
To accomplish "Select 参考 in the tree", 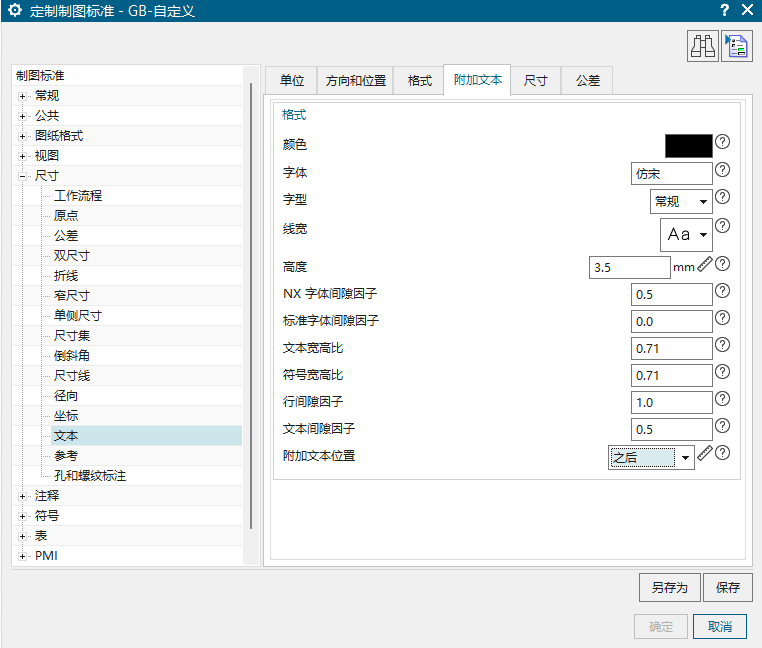I will tap(66, 456).
